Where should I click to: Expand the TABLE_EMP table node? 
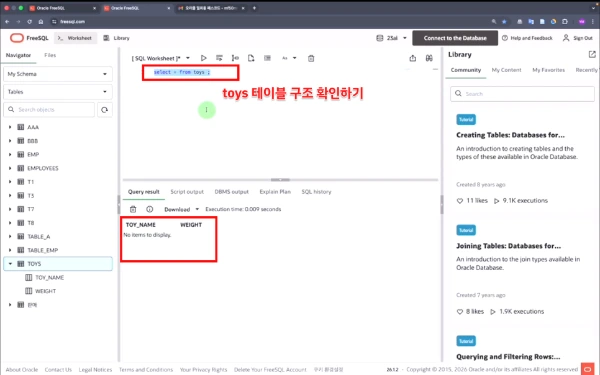pyautogui.click(x=10, y=250)
